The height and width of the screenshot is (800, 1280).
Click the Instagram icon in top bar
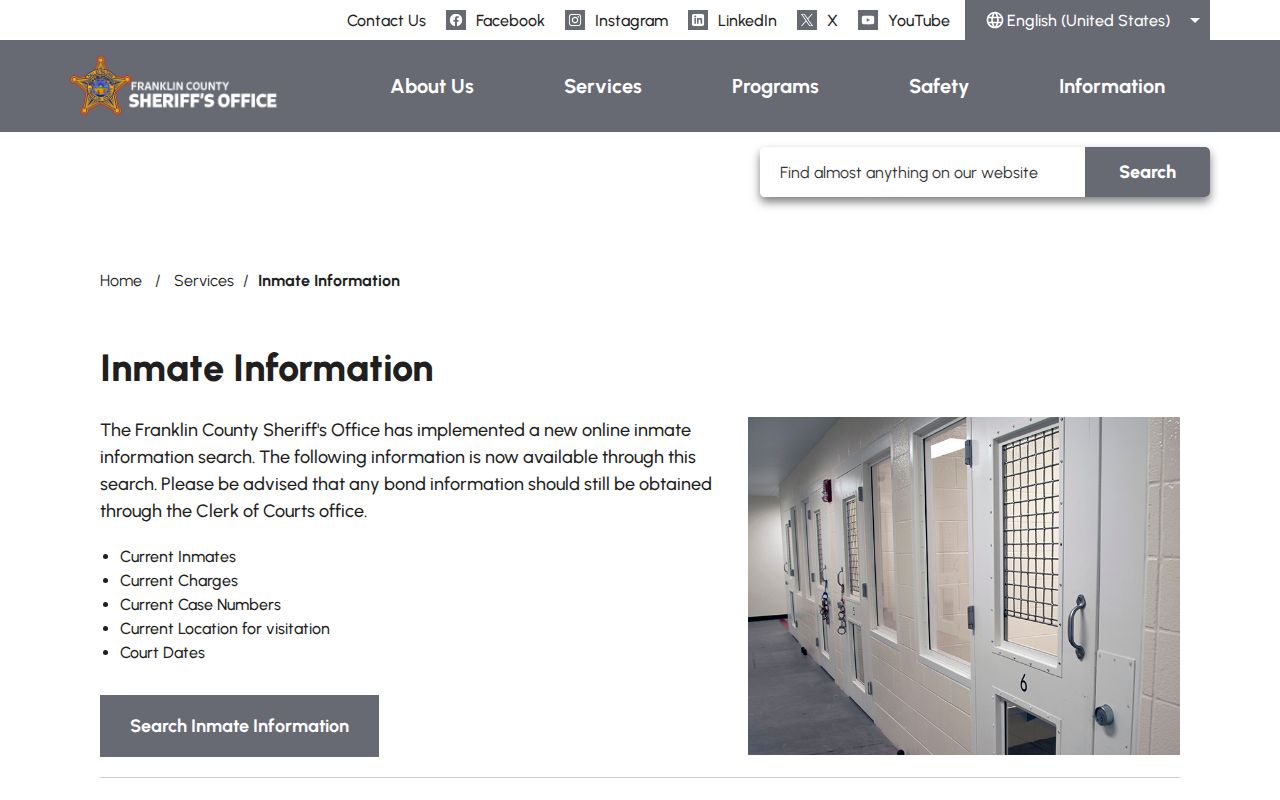(x=575, y=20)
